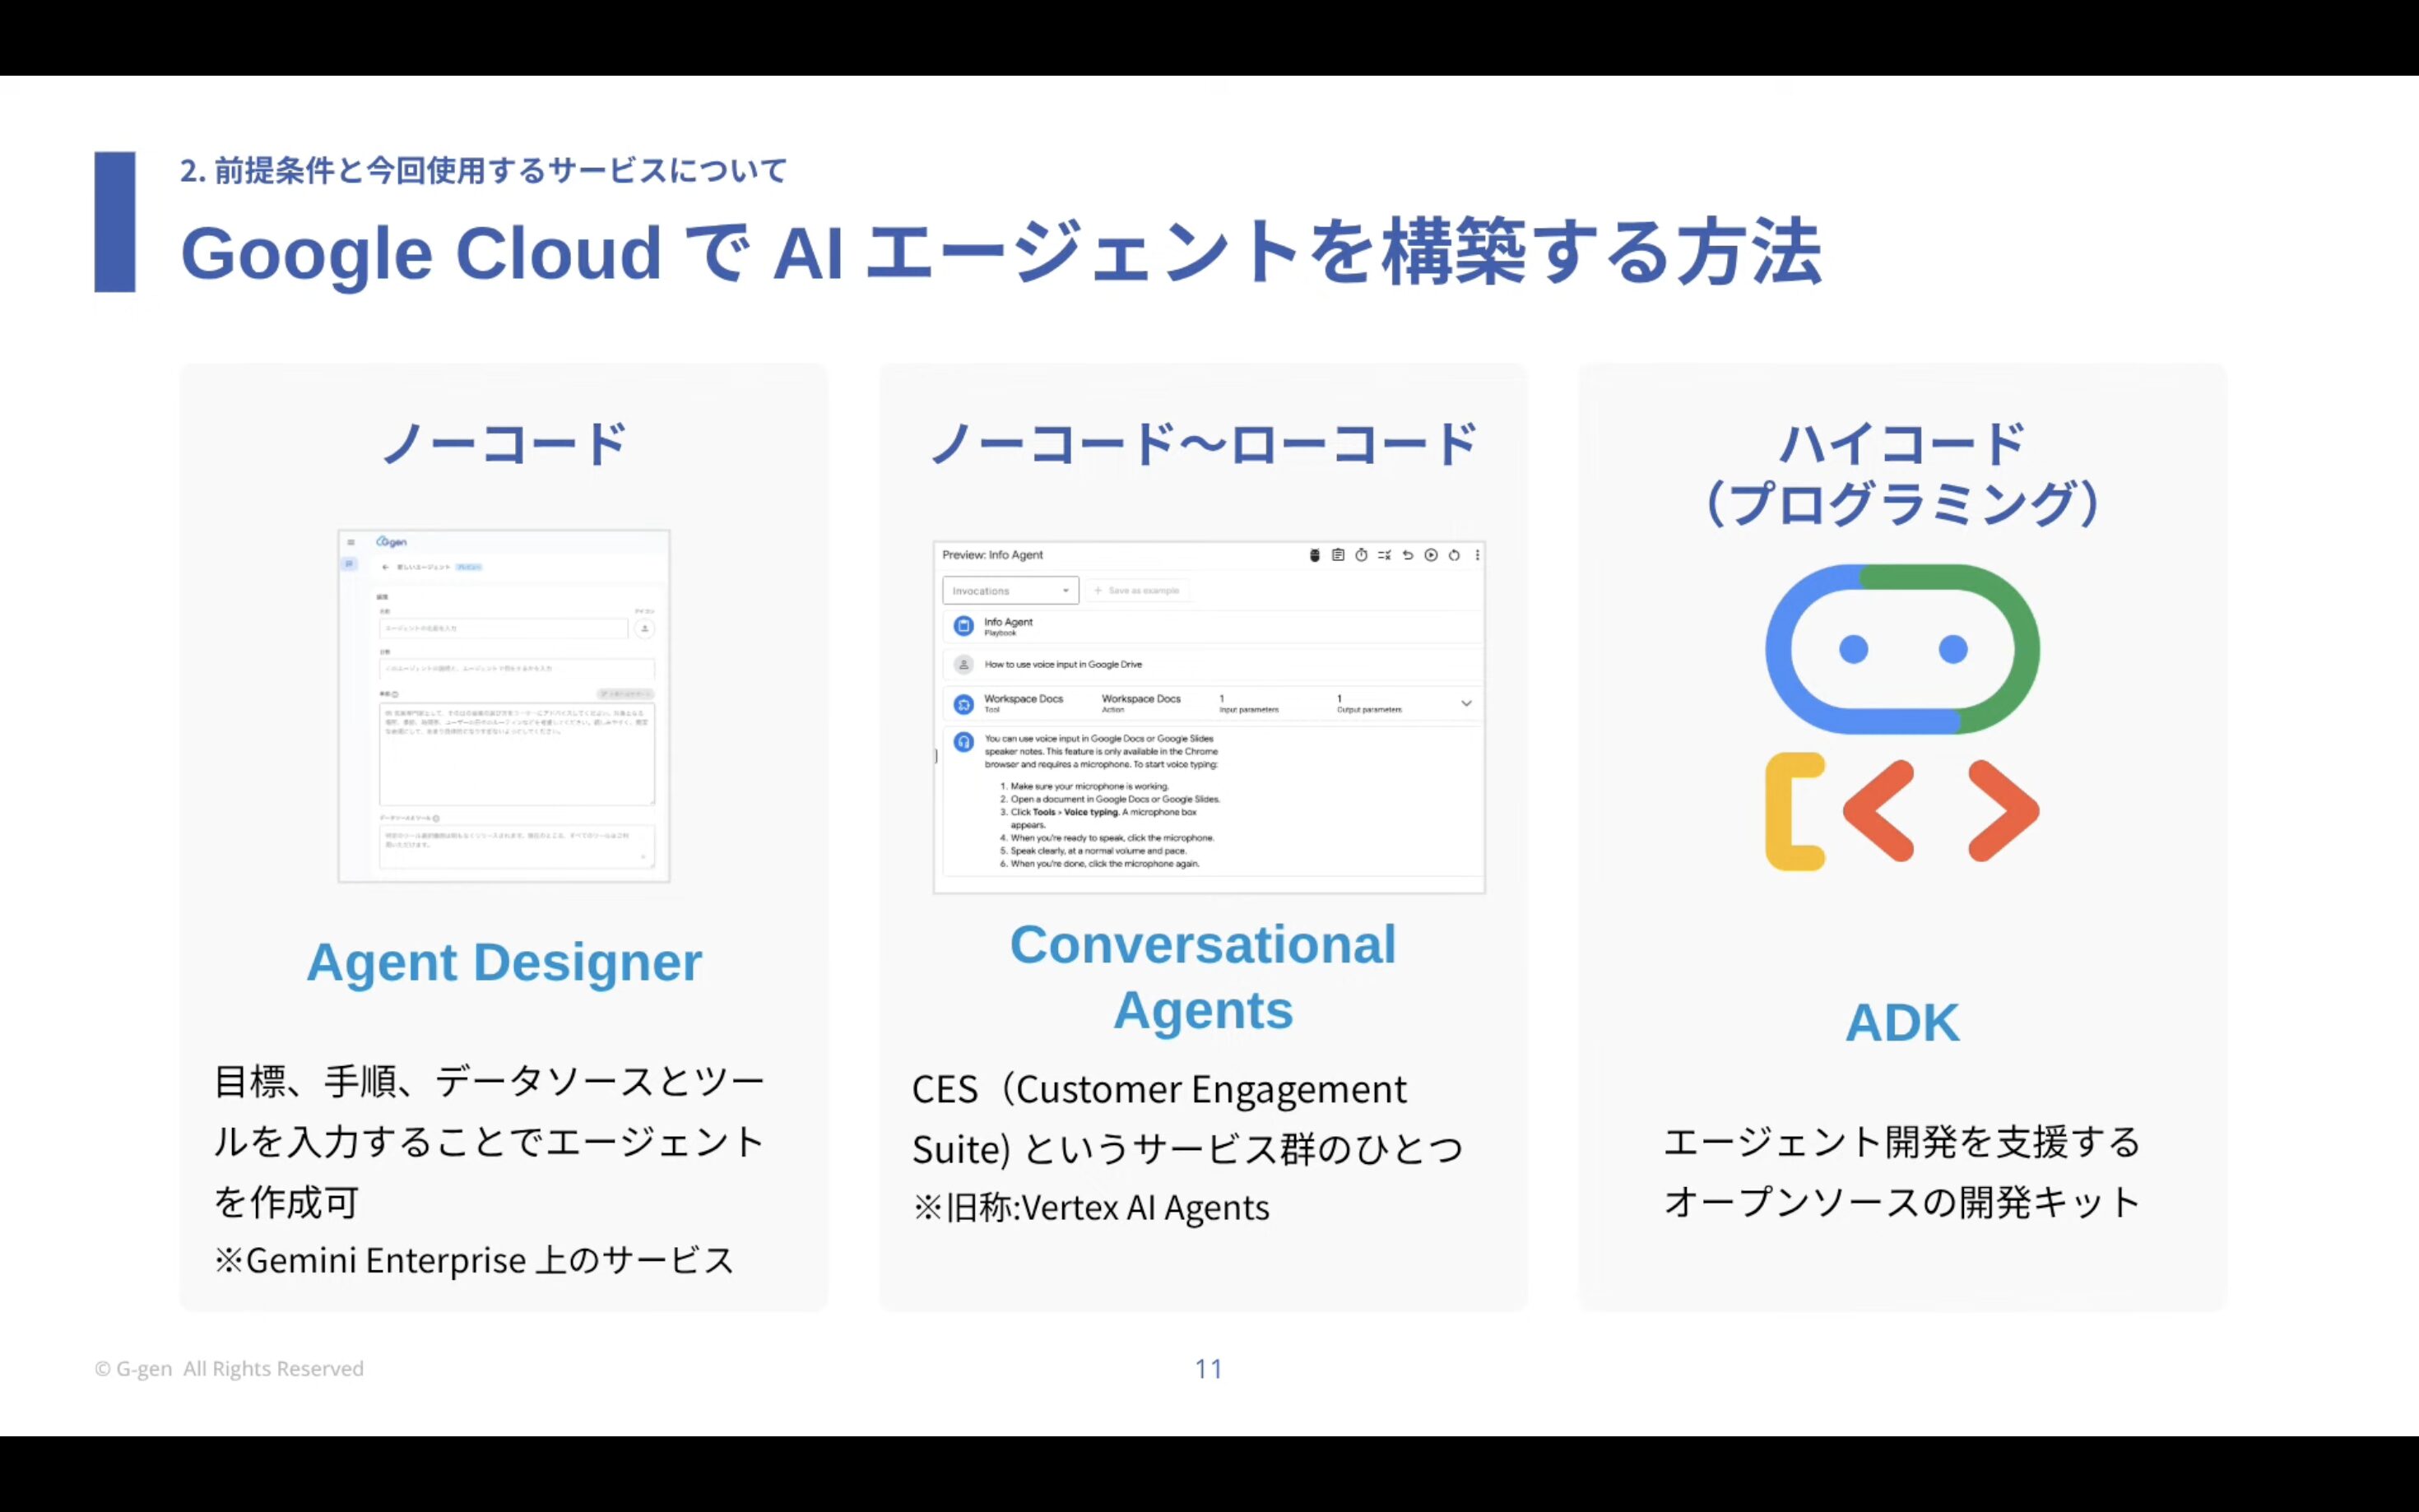
Task: Click the undo arrow icon in Preview toolbar
Action: point(1408,555)
